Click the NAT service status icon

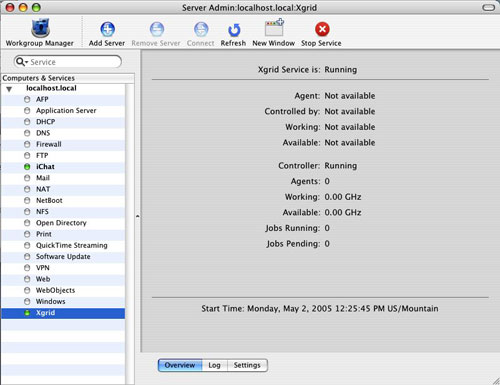(x=27, y=189)
